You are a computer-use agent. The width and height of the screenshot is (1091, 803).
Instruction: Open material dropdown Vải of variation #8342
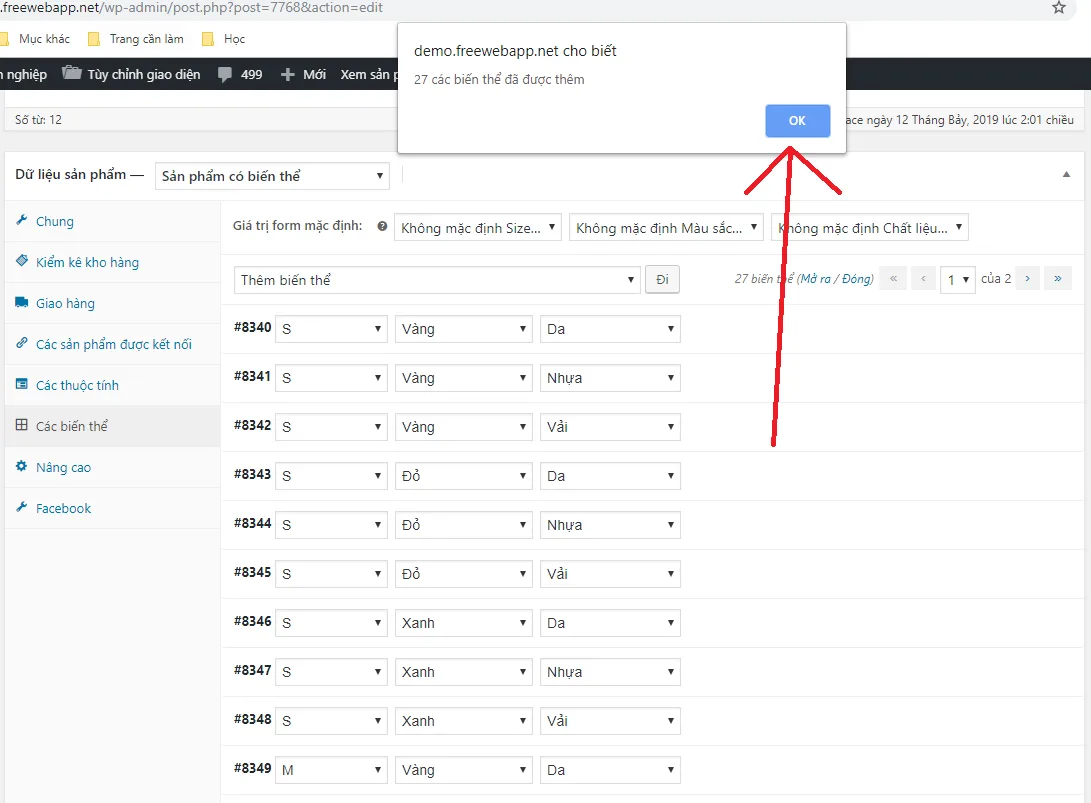[610, 427]
